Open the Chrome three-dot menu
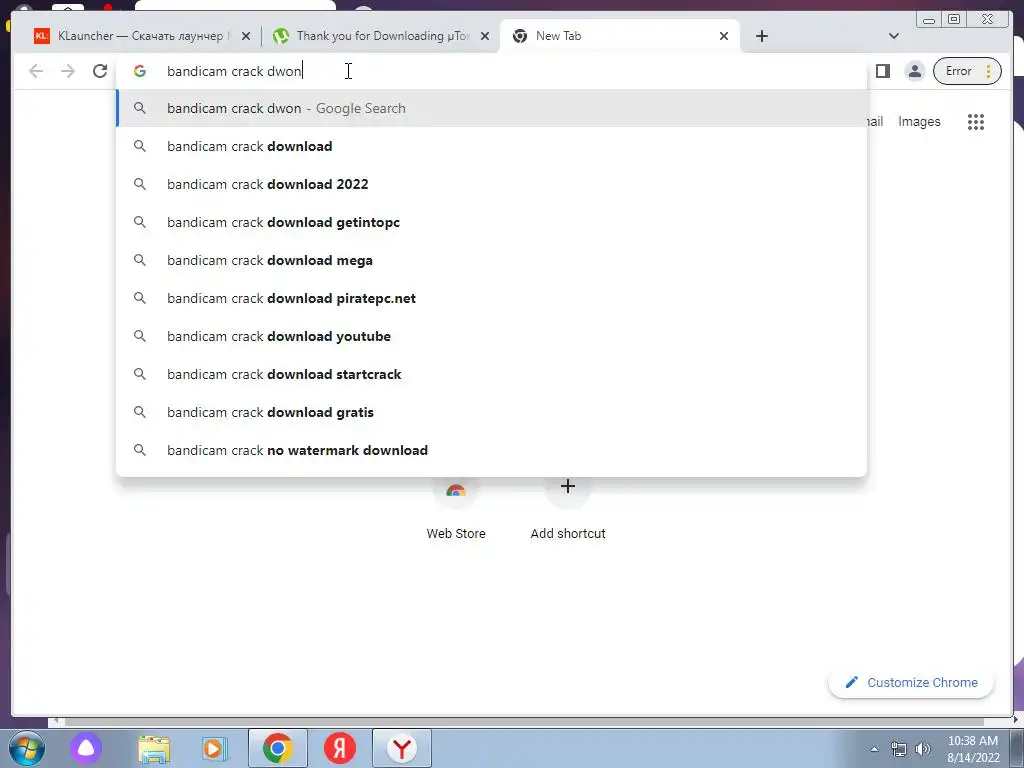 pos(989,71)
